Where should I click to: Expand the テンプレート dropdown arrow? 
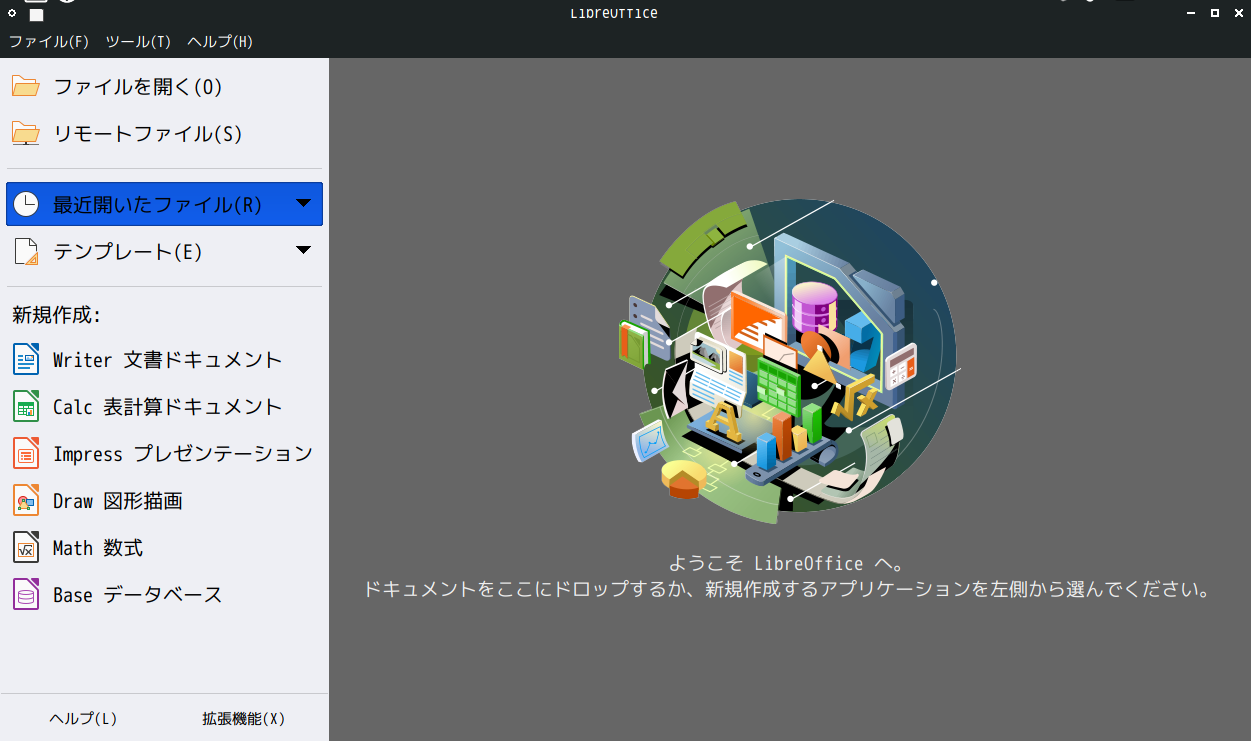click(x=304, y=250)
